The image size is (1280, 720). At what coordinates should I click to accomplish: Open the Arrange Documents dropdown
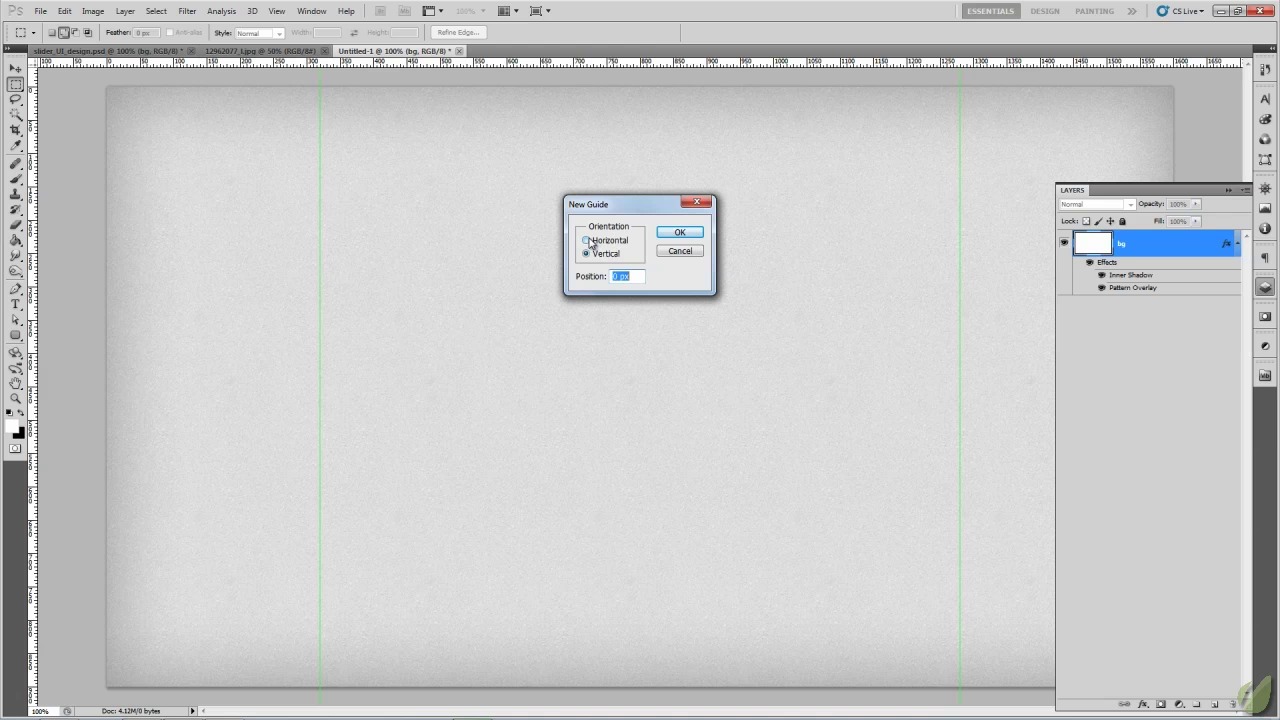click(x=509, y=11)
